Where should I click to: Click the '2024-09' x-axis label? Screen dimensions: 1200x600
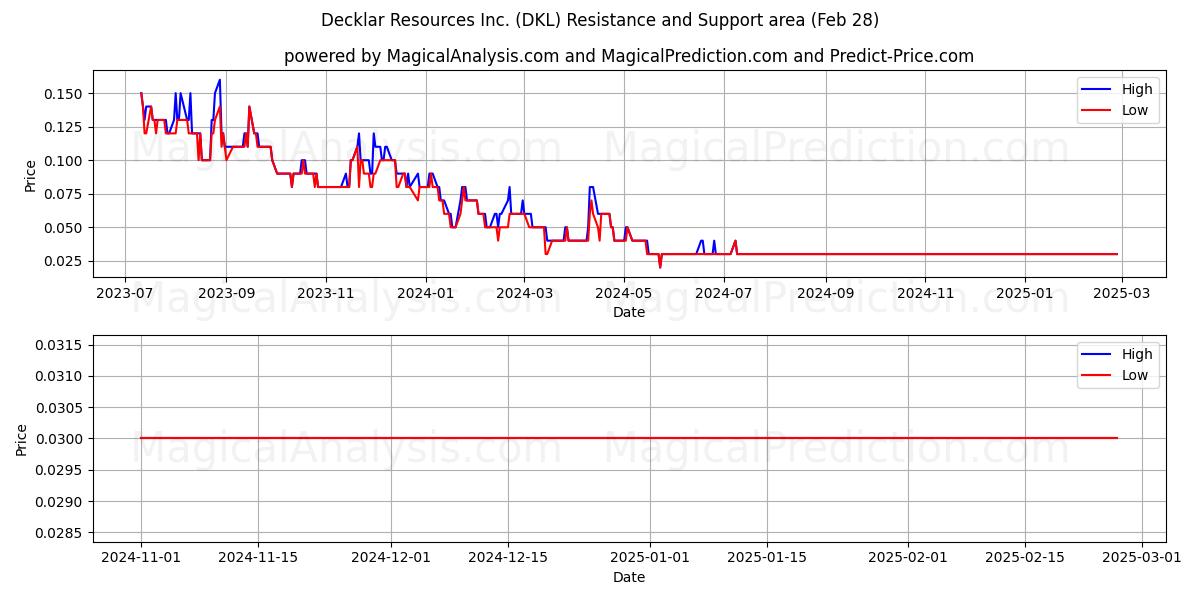(826, 294)
